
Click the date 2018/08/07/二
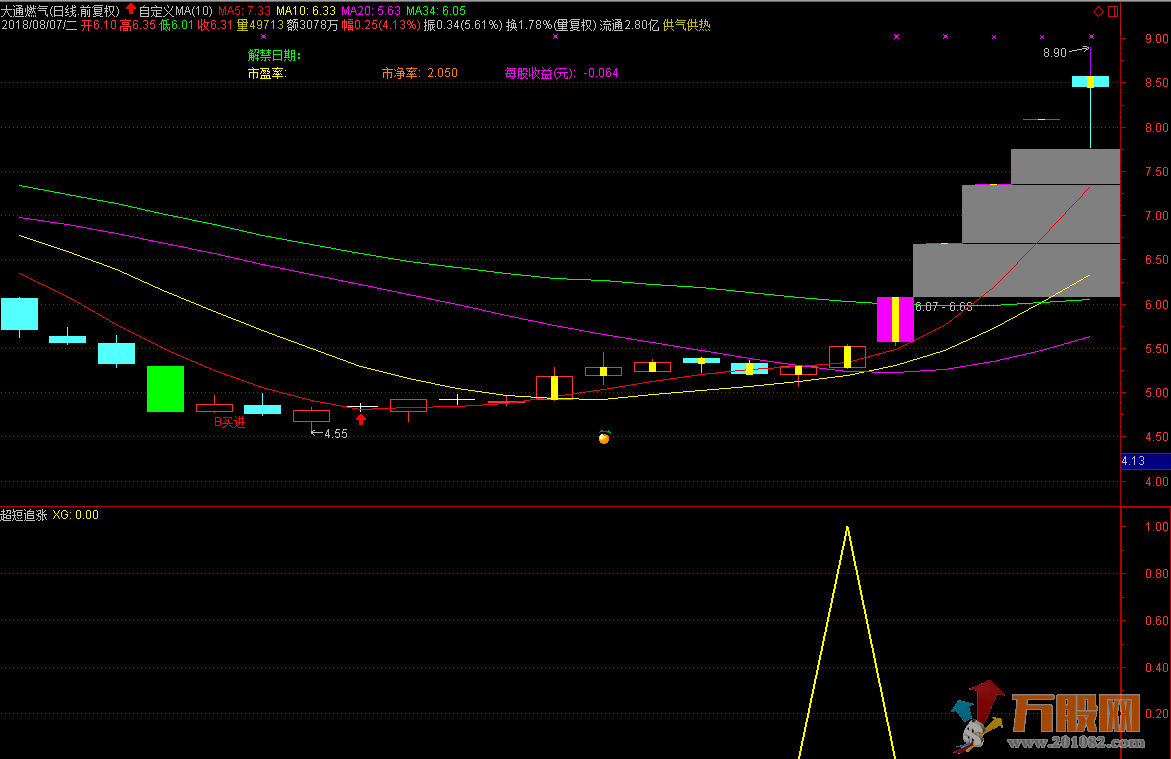point(39,25)
